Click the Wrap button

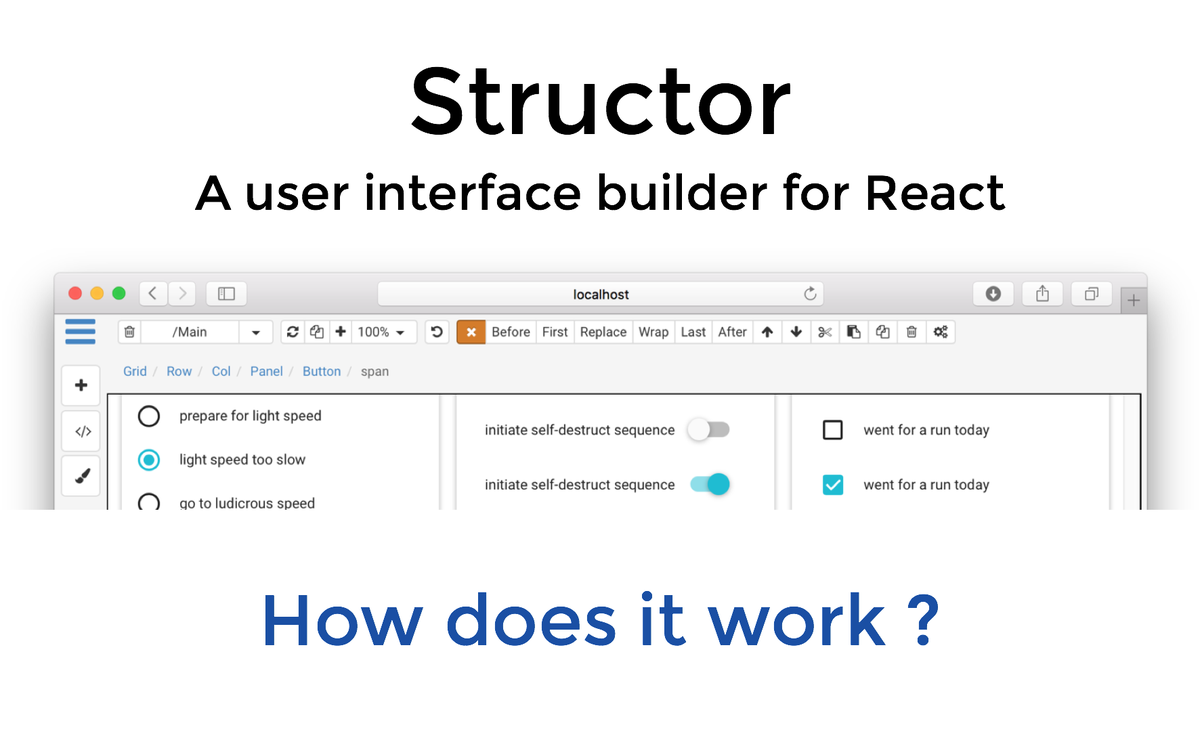[x=653, y=332]
